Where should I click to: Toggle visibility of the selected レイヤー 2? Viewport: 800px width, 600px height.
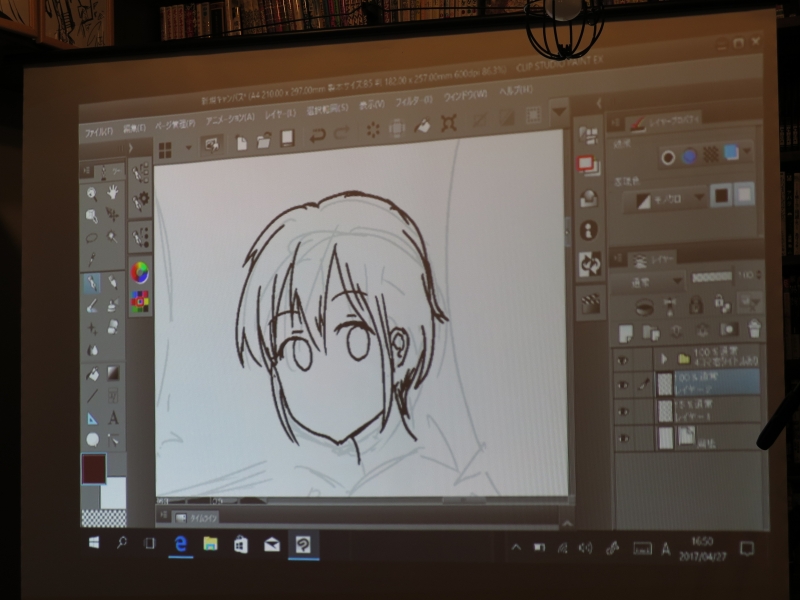click(x=622, y=385)
